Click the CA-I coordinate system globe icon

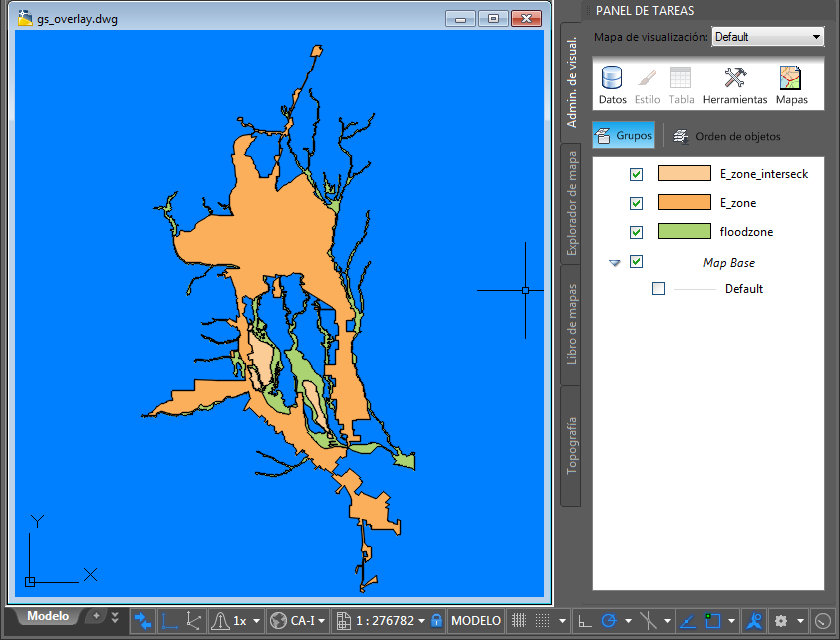coord(278,621)
